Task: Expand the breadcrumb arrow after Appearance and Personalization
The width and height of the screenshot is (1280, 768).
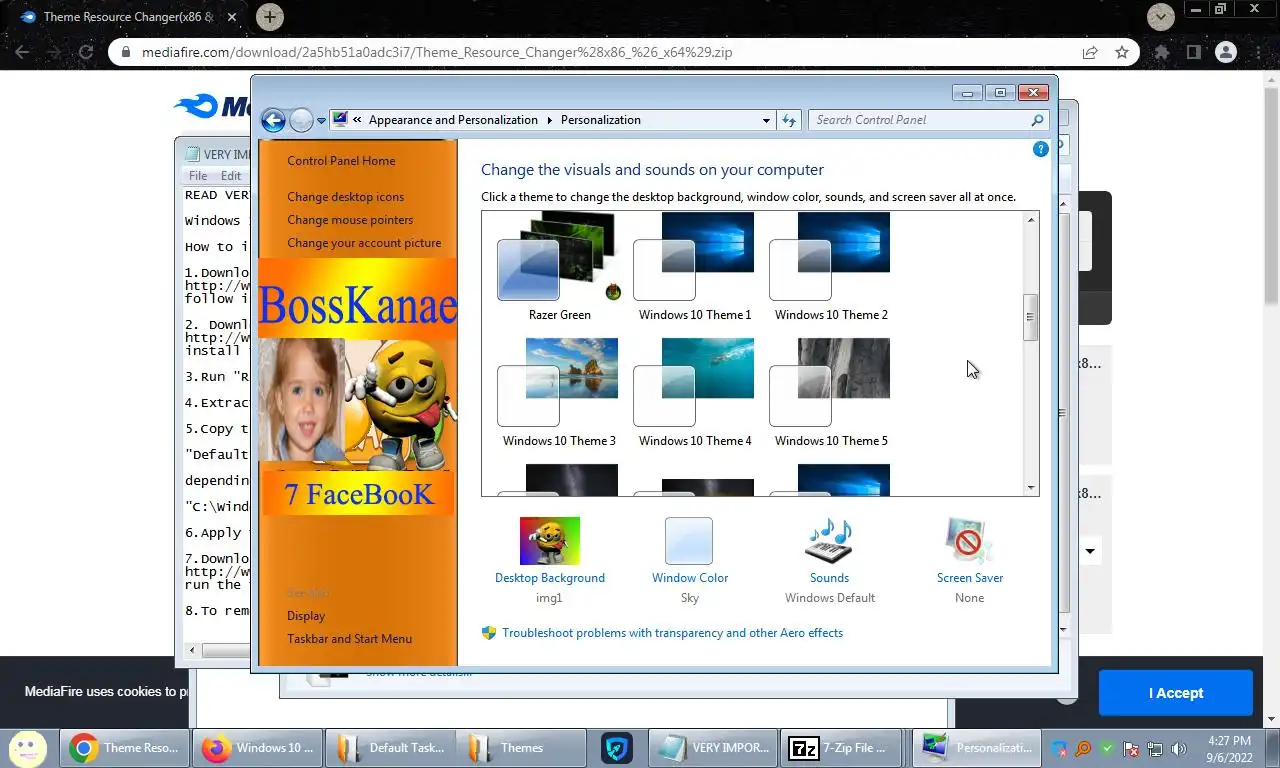Action: (549, 120)
